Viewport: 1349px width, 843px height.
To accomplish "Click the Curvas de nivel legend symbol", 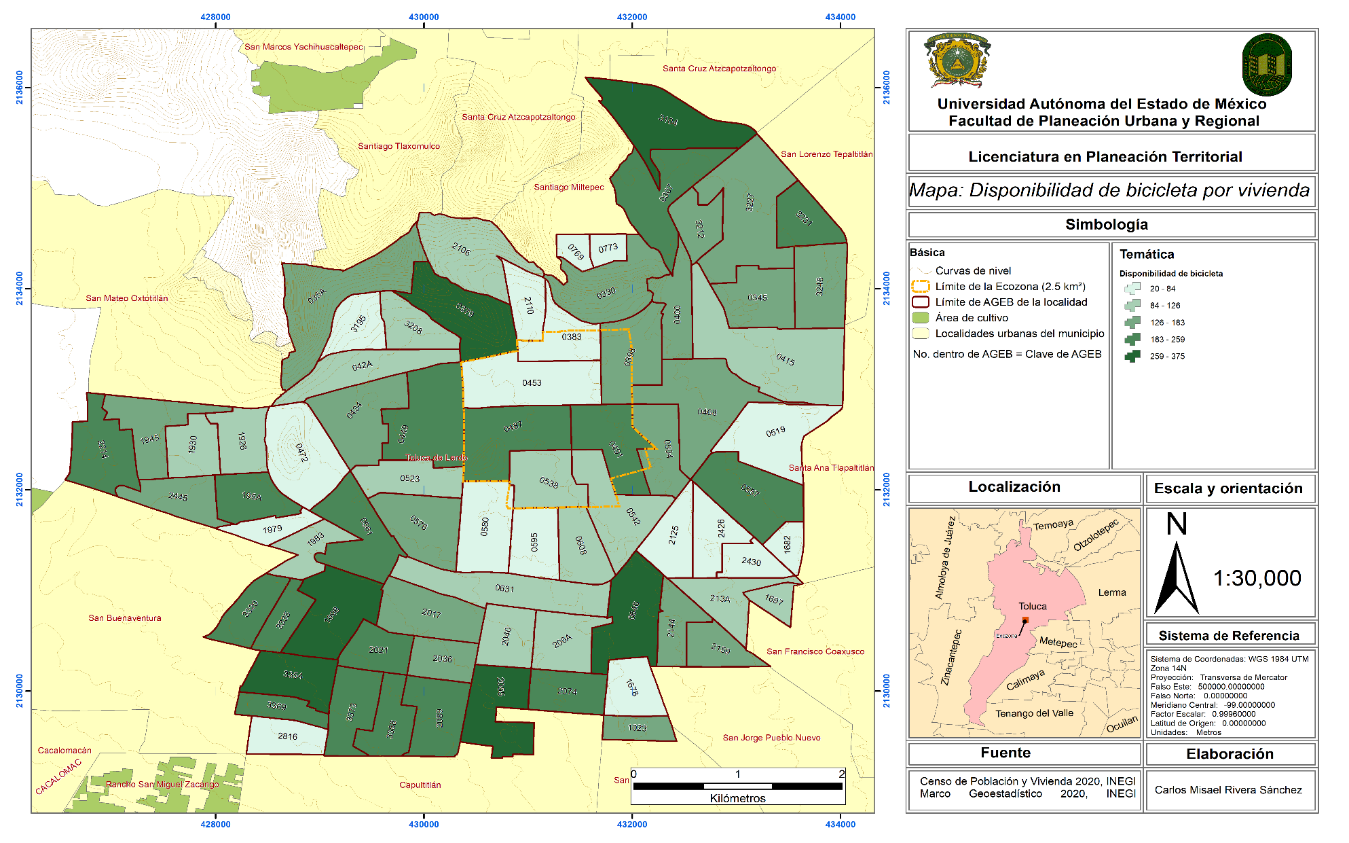I will pyautogui.click(x=923, y=270).
